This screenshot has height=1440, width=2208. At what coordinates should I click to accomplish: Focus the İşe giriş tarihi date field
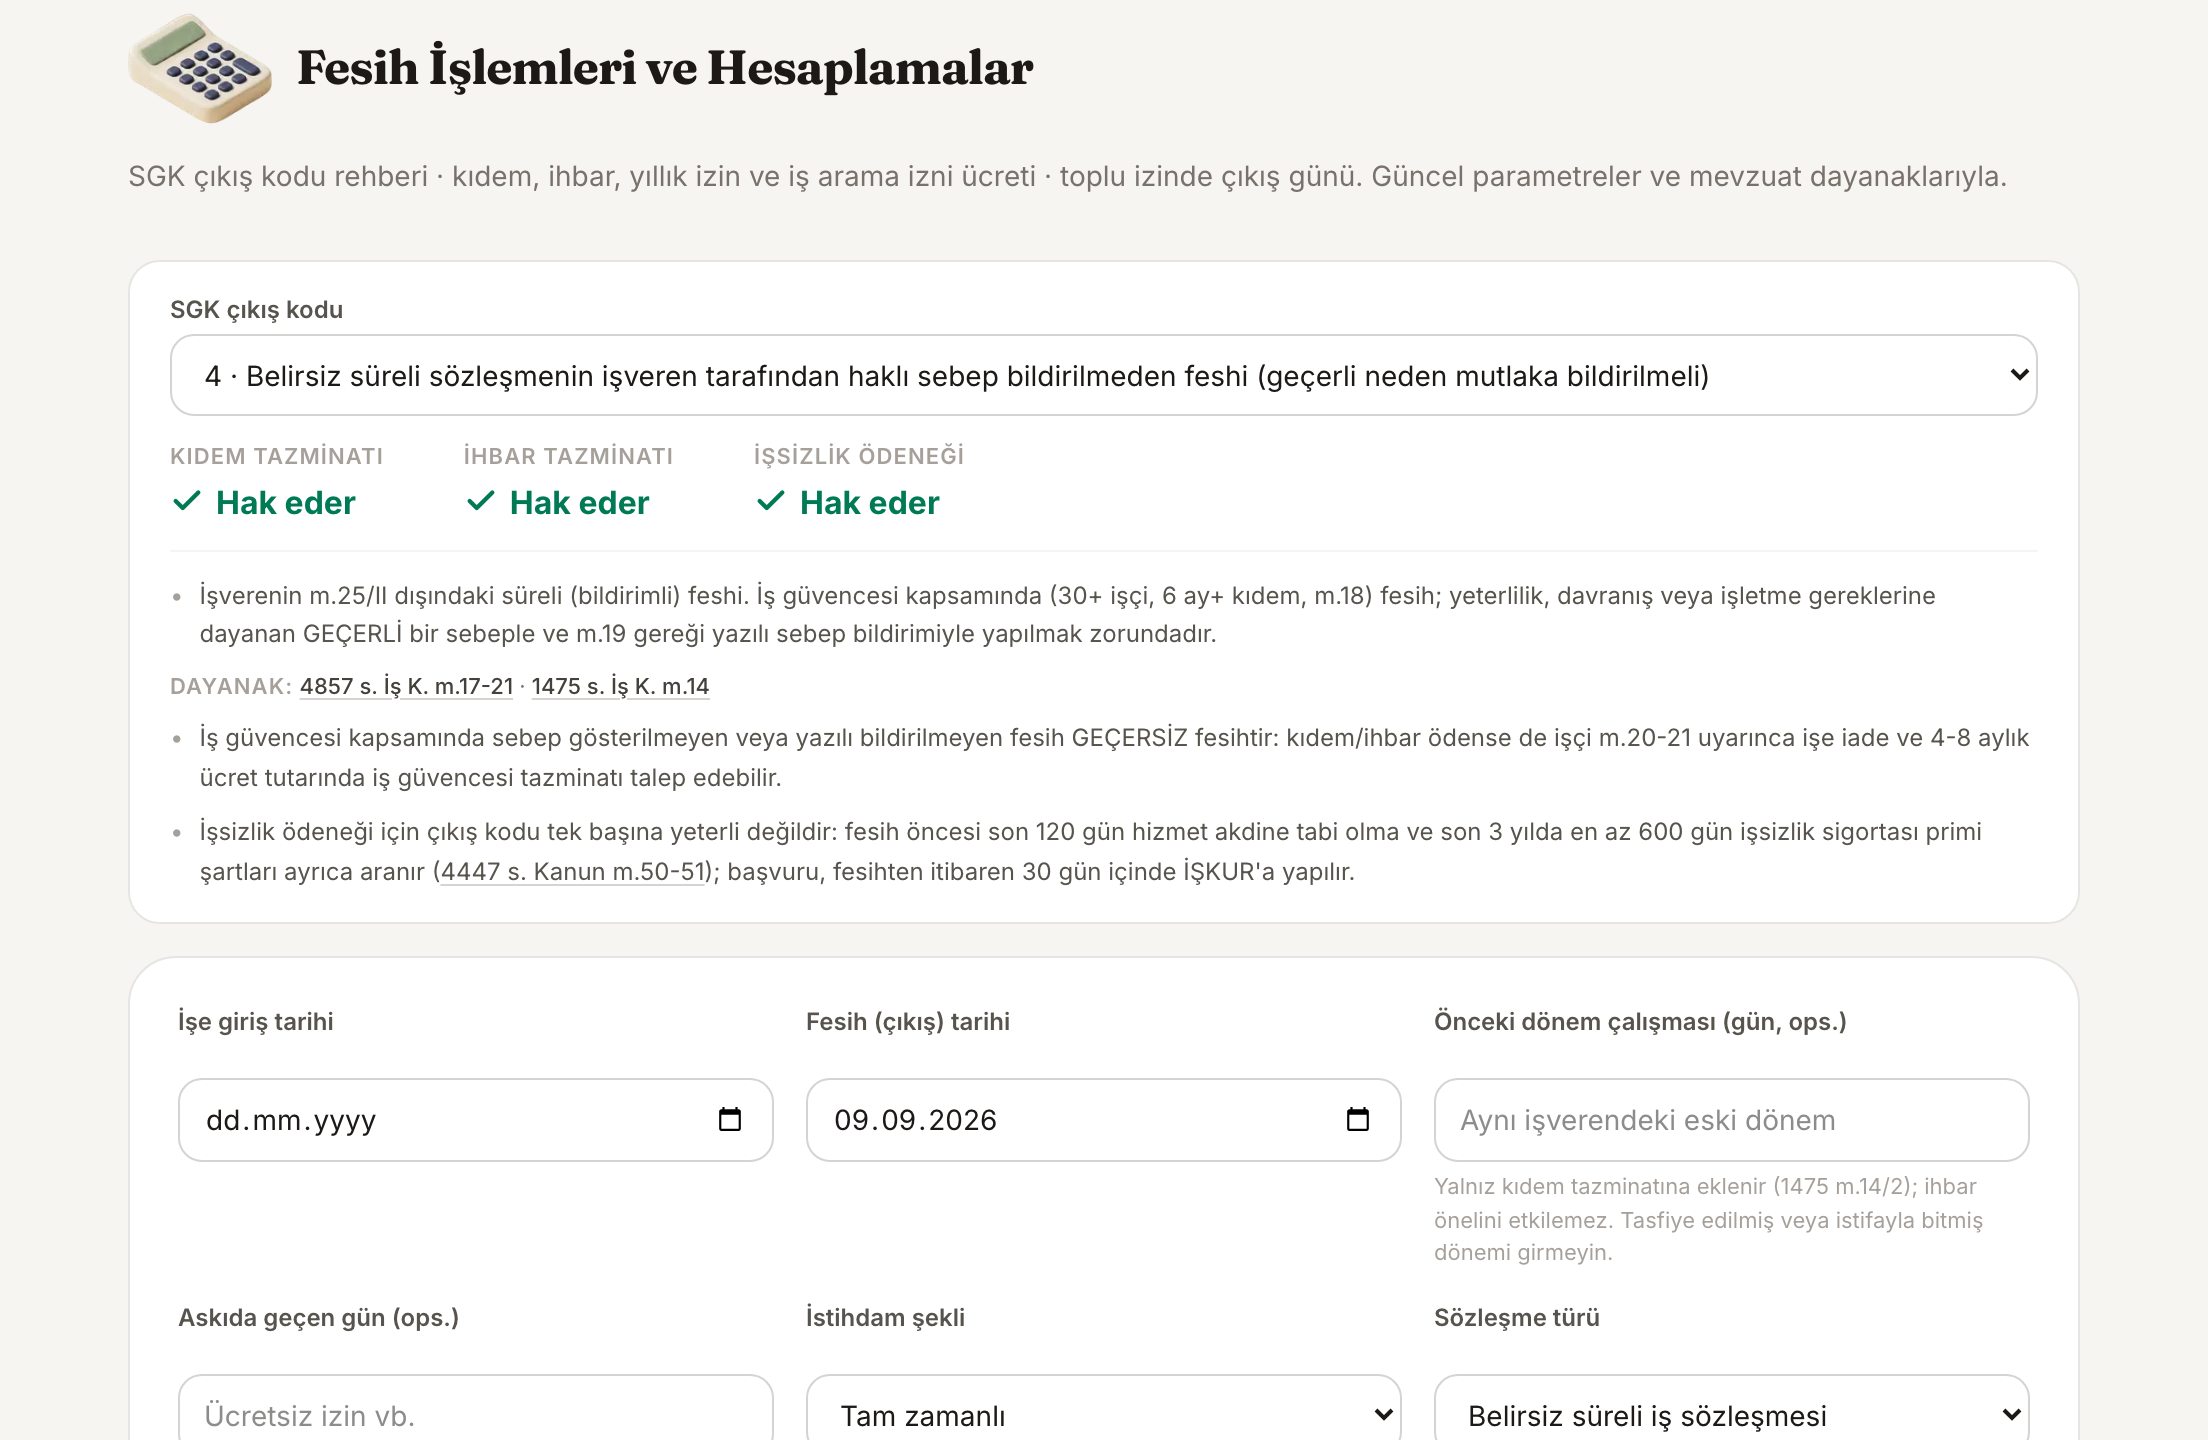tap(476, 1120)
